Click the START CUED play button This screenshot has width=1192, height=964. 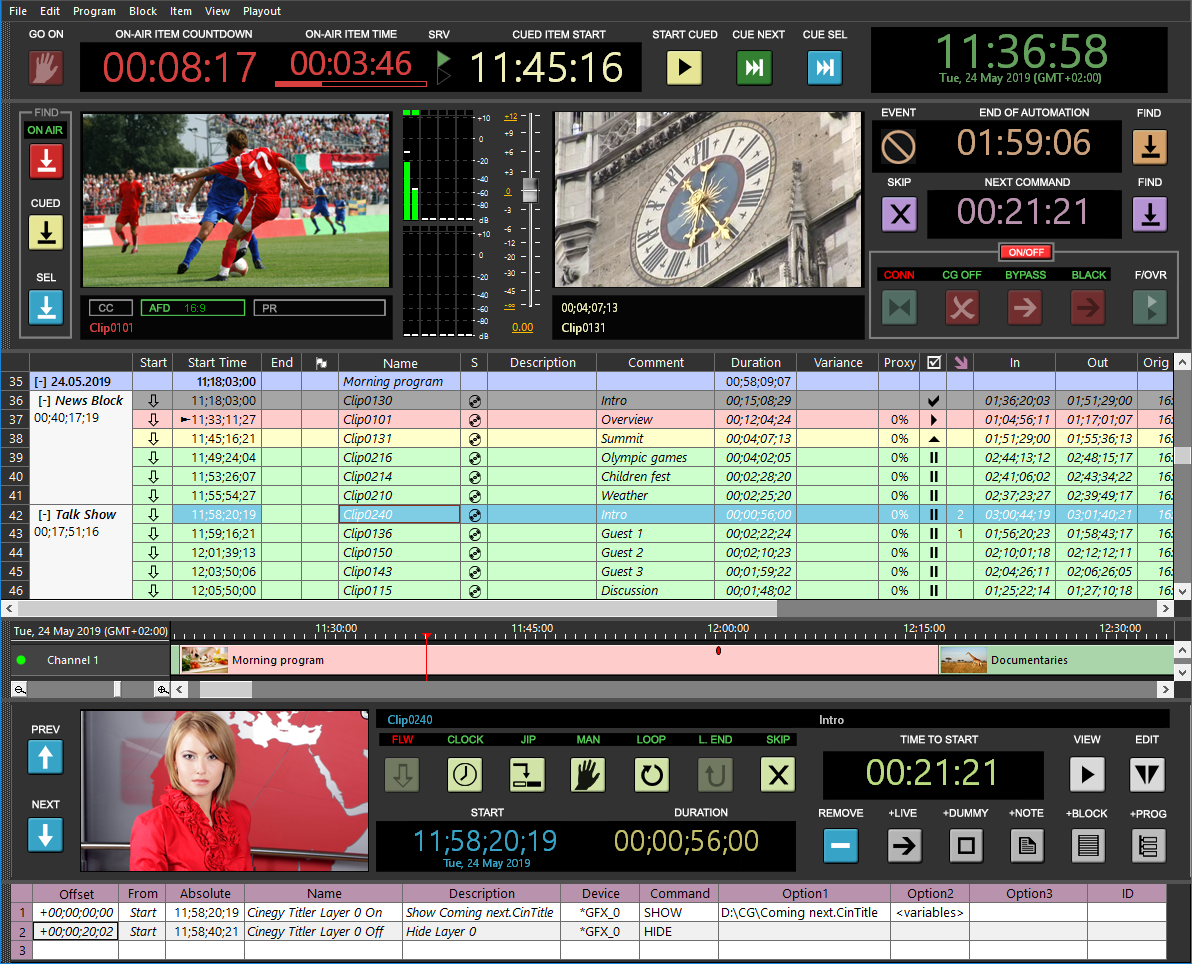click(x=684, y=68)
